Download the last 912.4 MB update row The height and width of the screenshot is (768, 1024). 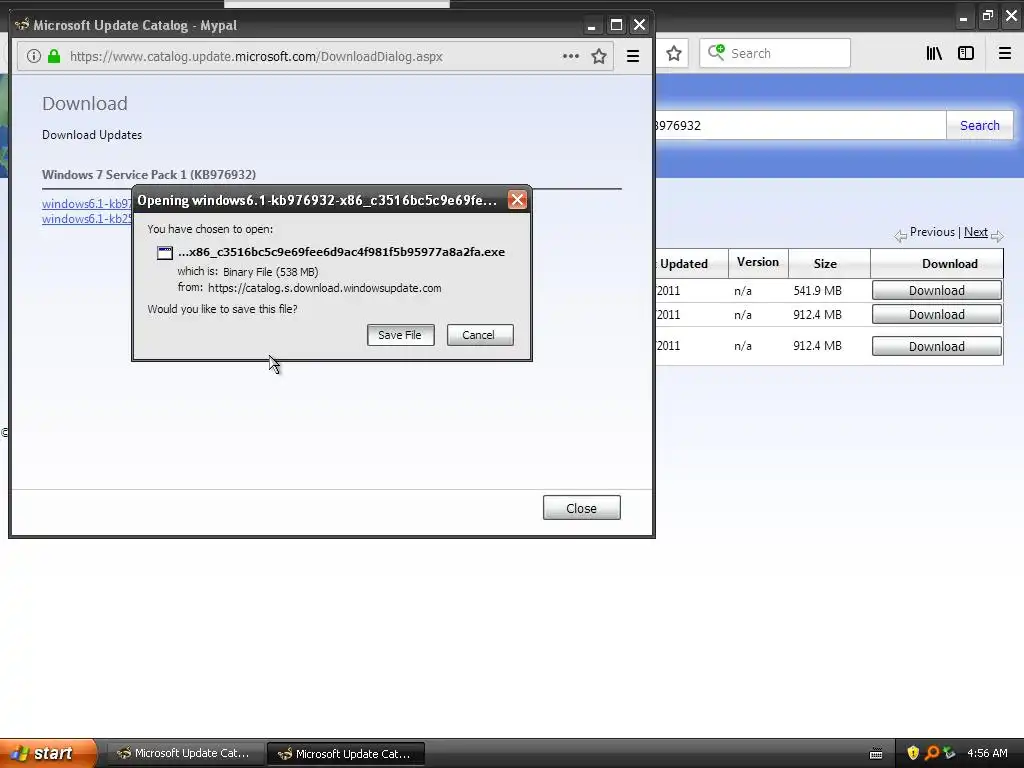click(x=936, y=346)
